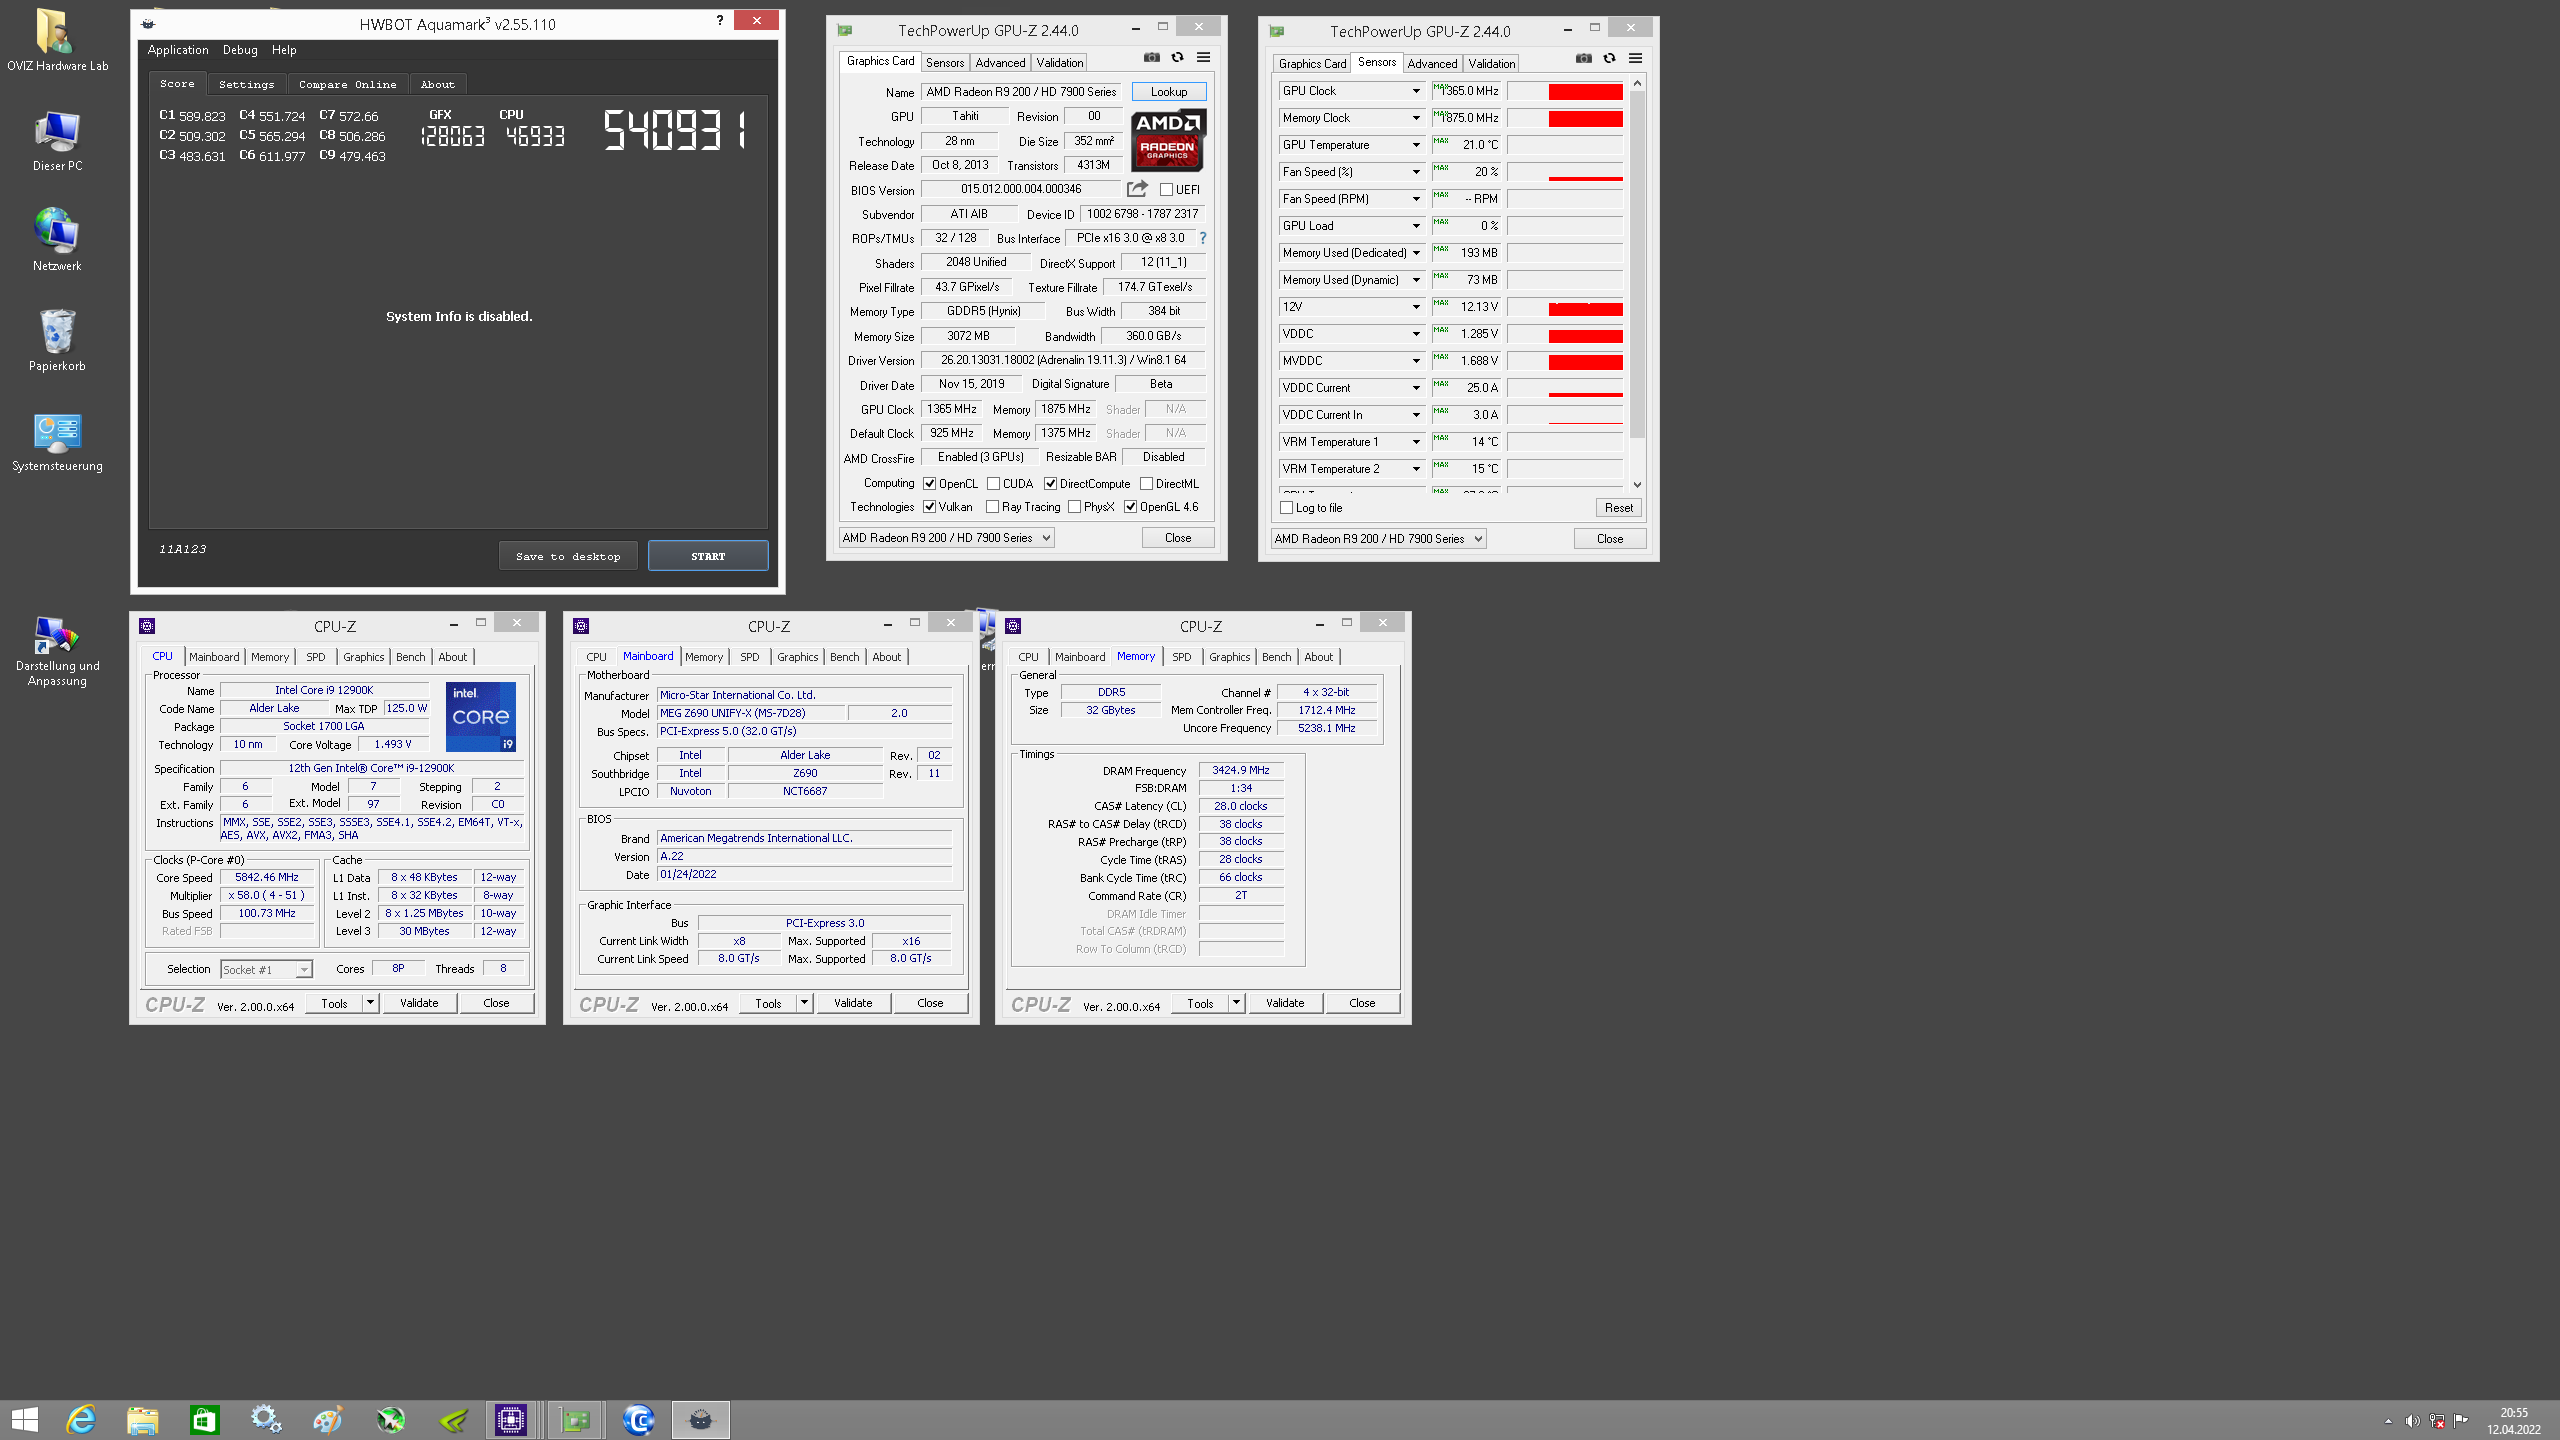Open GPU selector dropdown in Graphics Card window
Viewport: 2560px width, 1440px height.
[947, 538]
